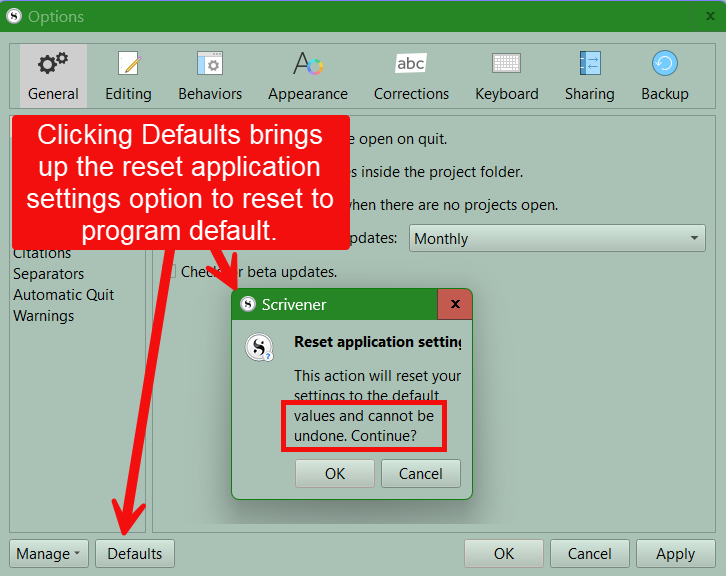Open the Appearance options icon
The image size is (726, 576).
[x=308, y=65]
